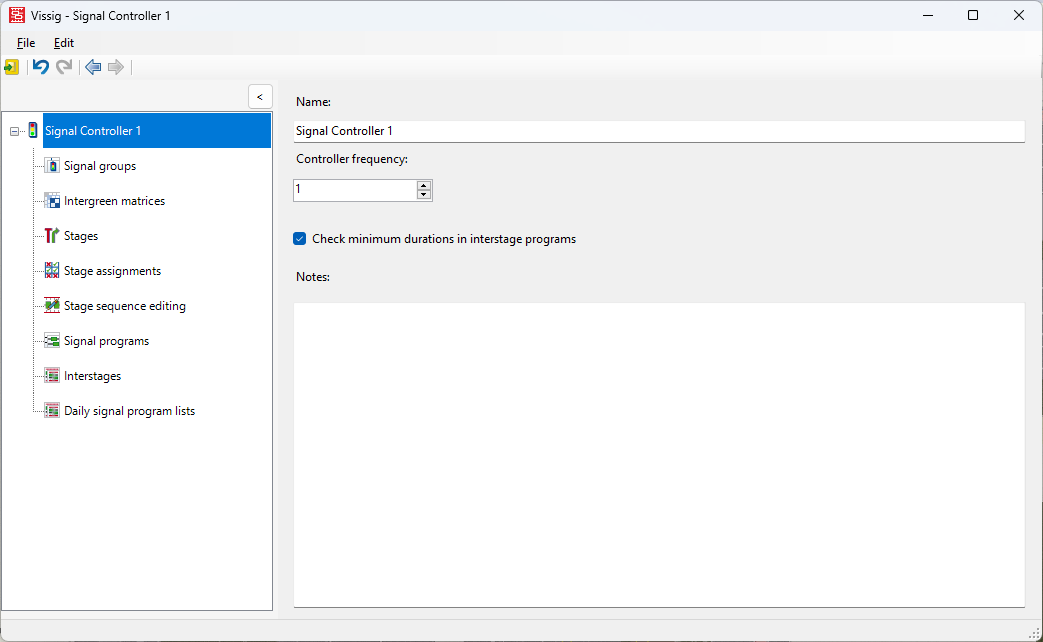This screenshot has height=642, width=1043.
Task: Select the Signal groups icon in tree
Action: (x=52, y=166)
